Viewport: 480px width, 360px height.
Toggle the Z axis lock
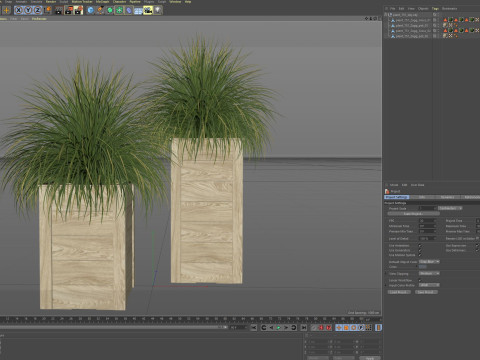coord(38,10)
